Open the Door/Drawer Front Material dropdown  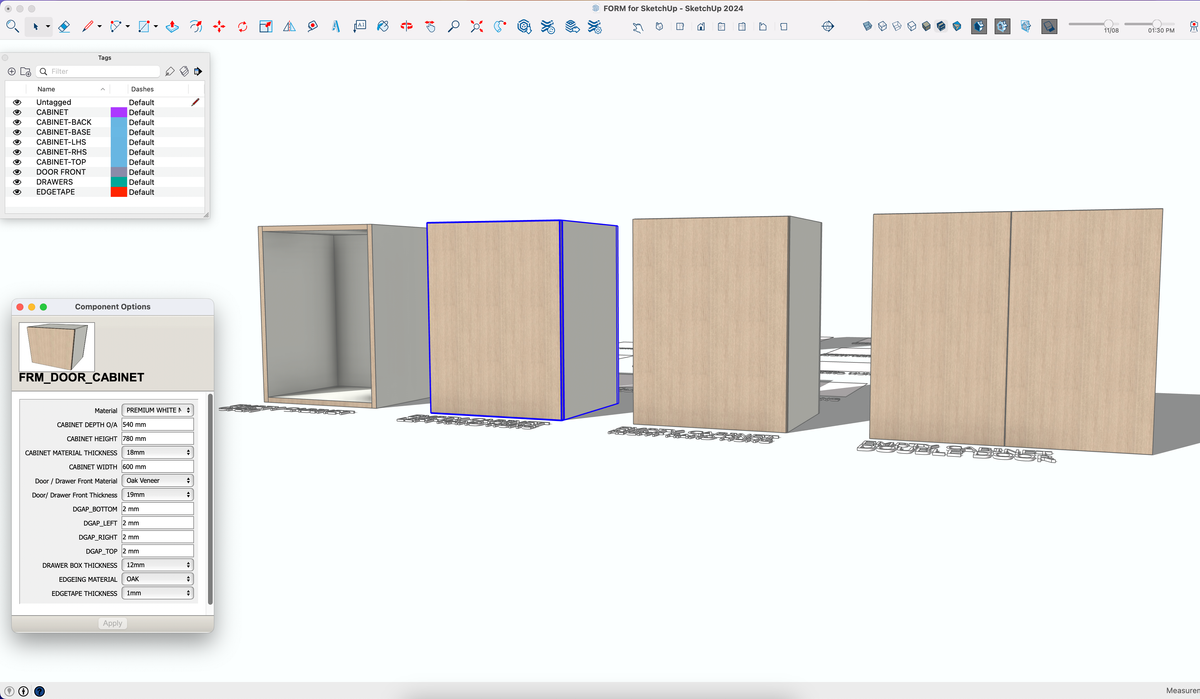pyautogui.click(x=157, y=480)
